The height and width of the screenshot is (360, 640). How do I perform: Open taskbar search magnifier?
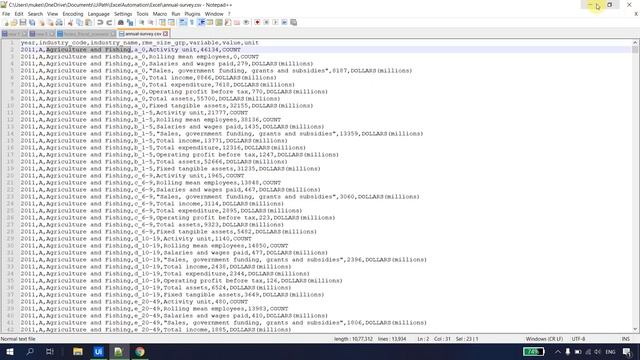coord(30,351)
